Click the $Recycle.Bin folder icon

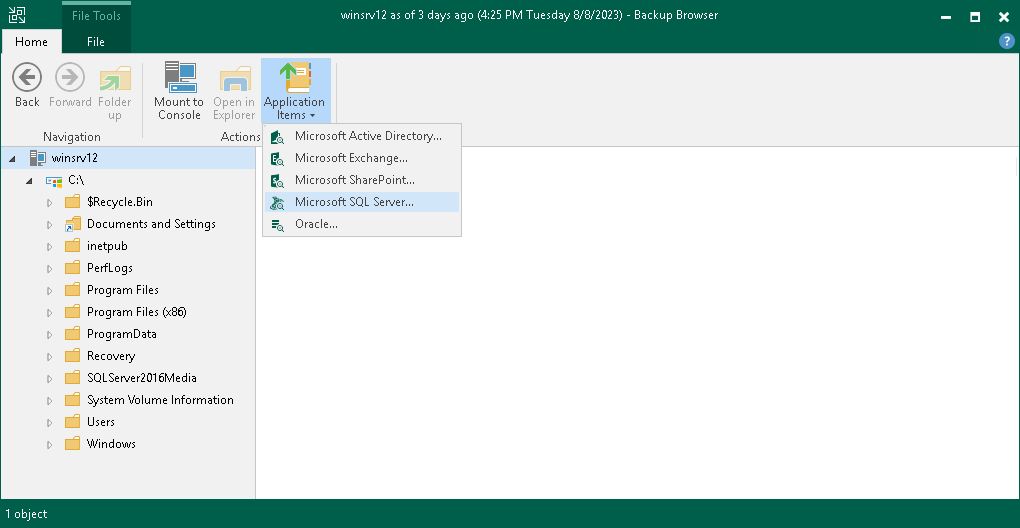(73, 202)
